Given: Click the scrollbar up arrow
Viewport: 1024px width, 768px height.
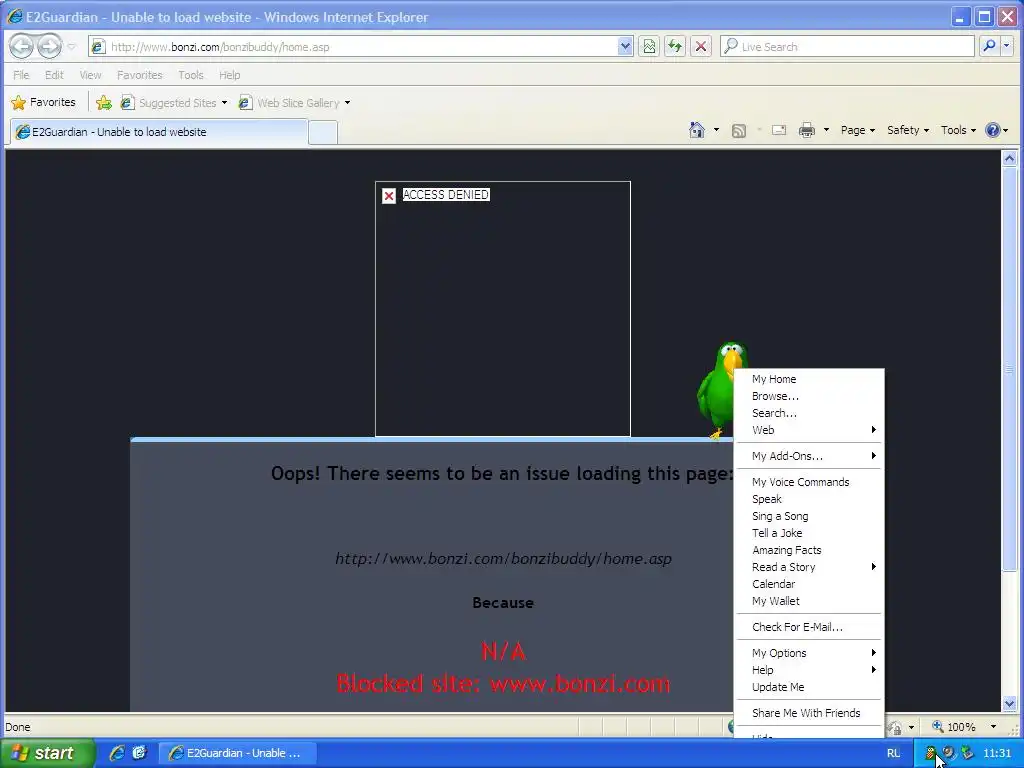Looking at the screenshot, I should pyautogui.click(x=1010, y=158).
